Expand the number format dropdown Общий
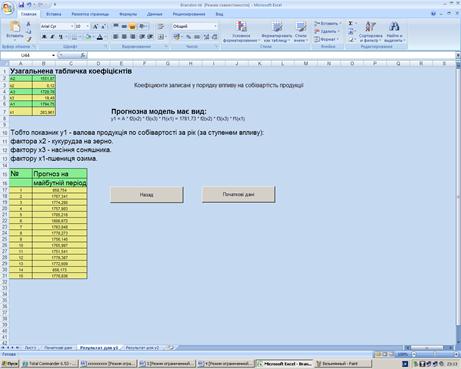This screenshot has height=369, width=461. [195, 26]
